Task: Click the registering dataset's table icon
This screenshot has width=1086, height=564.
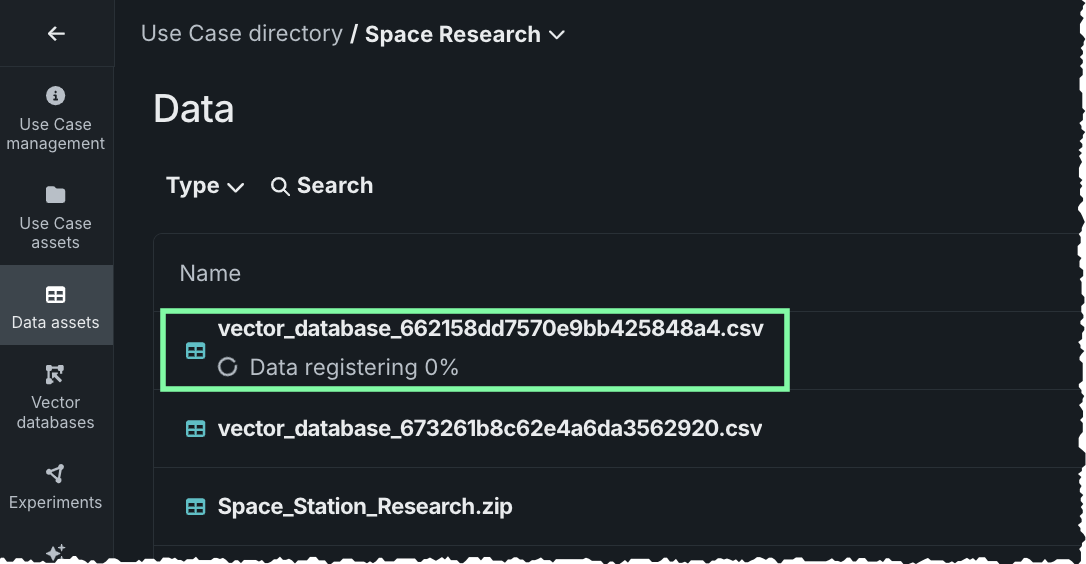Action: click(196, 351)
